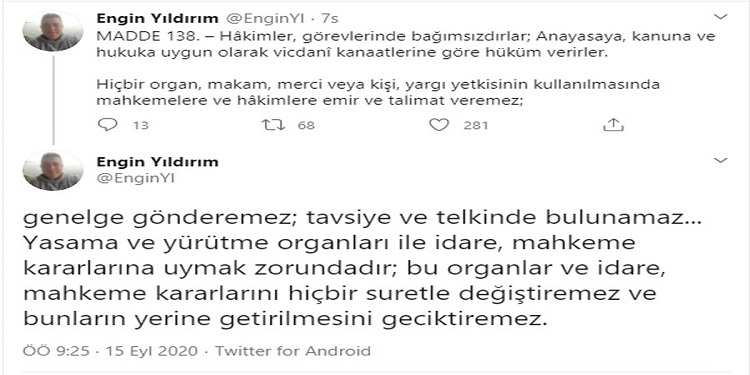
Task: Expand the chevron menu on second tweet
Action: tap(720, 160)
